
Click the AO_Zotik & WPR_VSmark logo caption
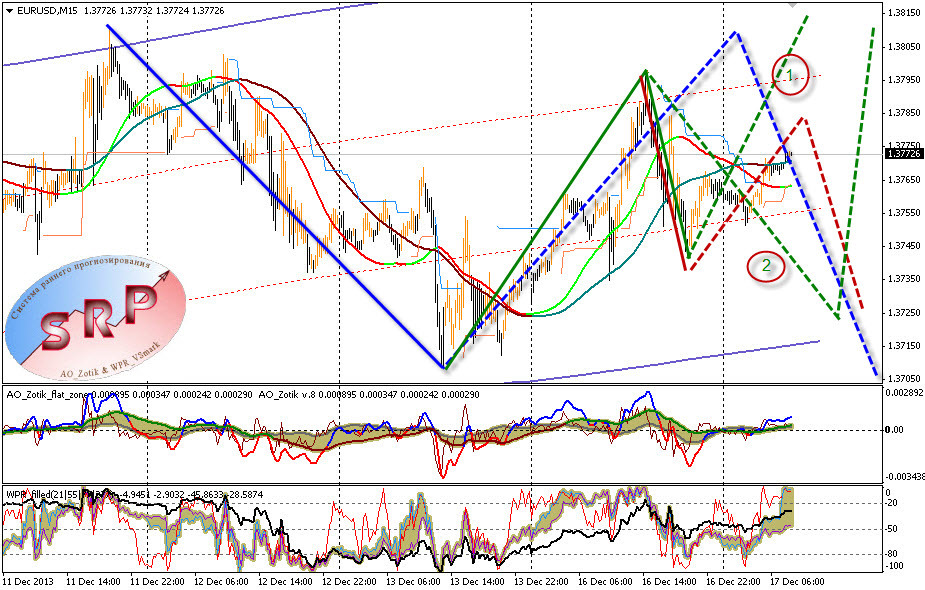tap(110, 360)
